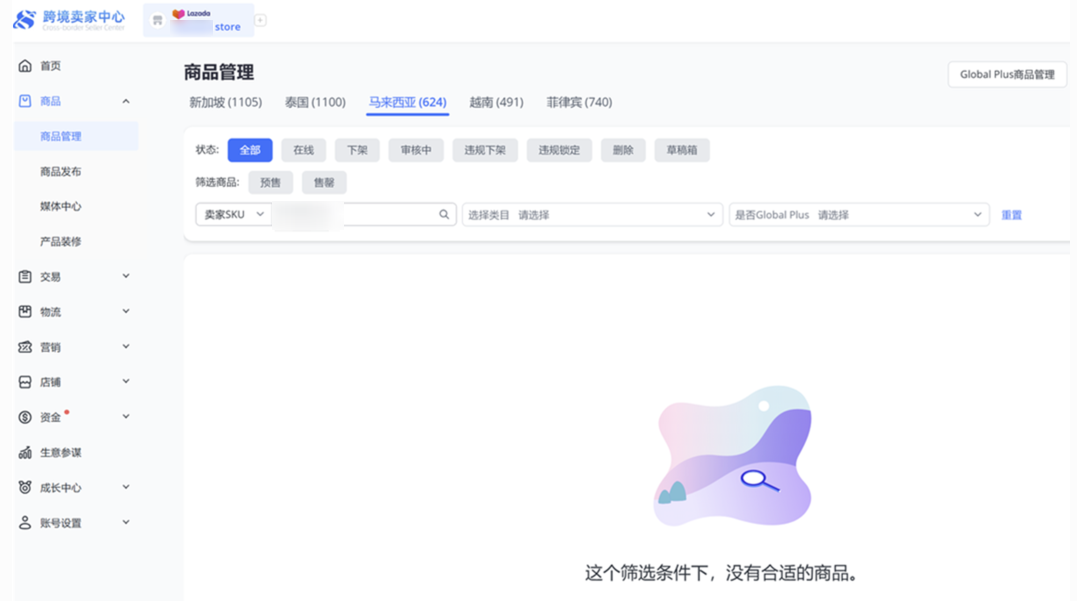Click the Global Plus商品管理 button

tap(1007, 74)
